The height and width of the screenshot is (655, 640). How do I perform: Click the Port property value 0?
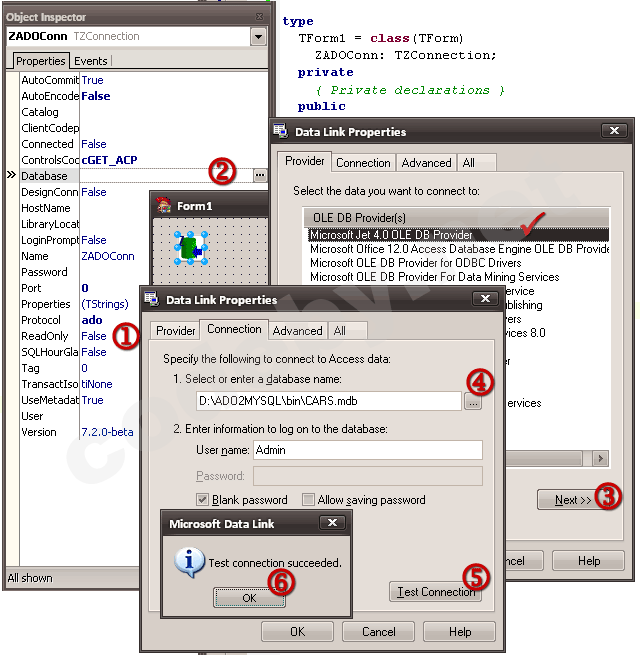[x=85, y=288]
